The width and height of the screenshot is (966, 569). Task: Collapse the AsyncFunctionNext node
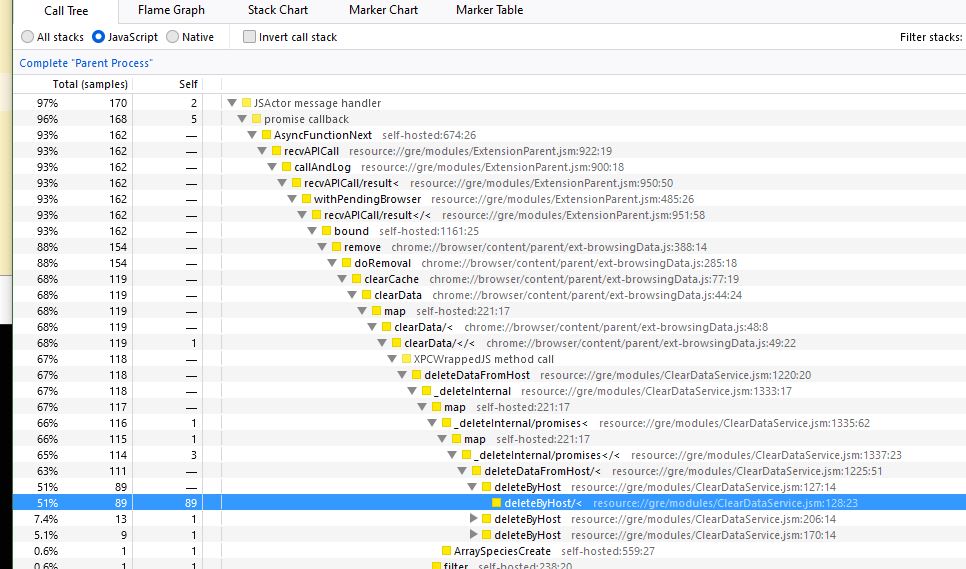click(252, 135)
